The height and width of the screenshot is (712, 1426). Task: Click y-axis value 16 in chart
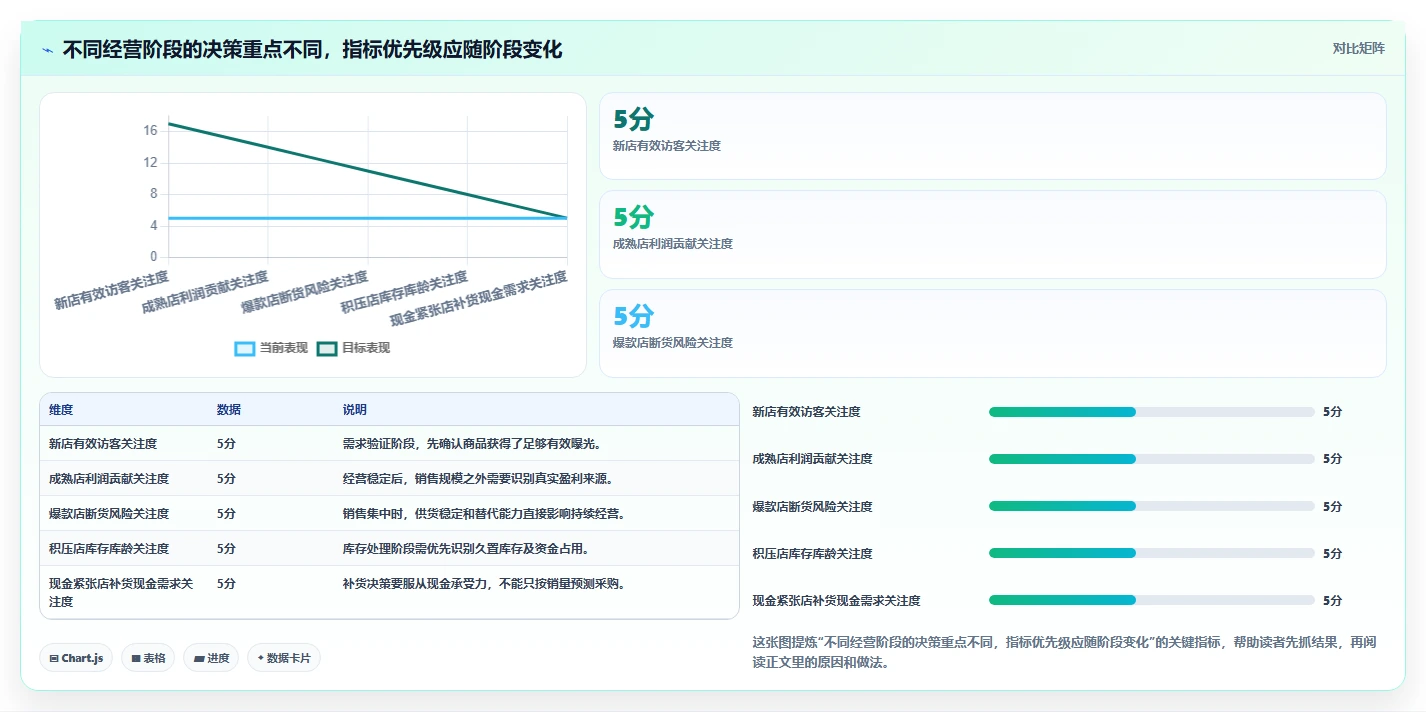coord(150,131)
